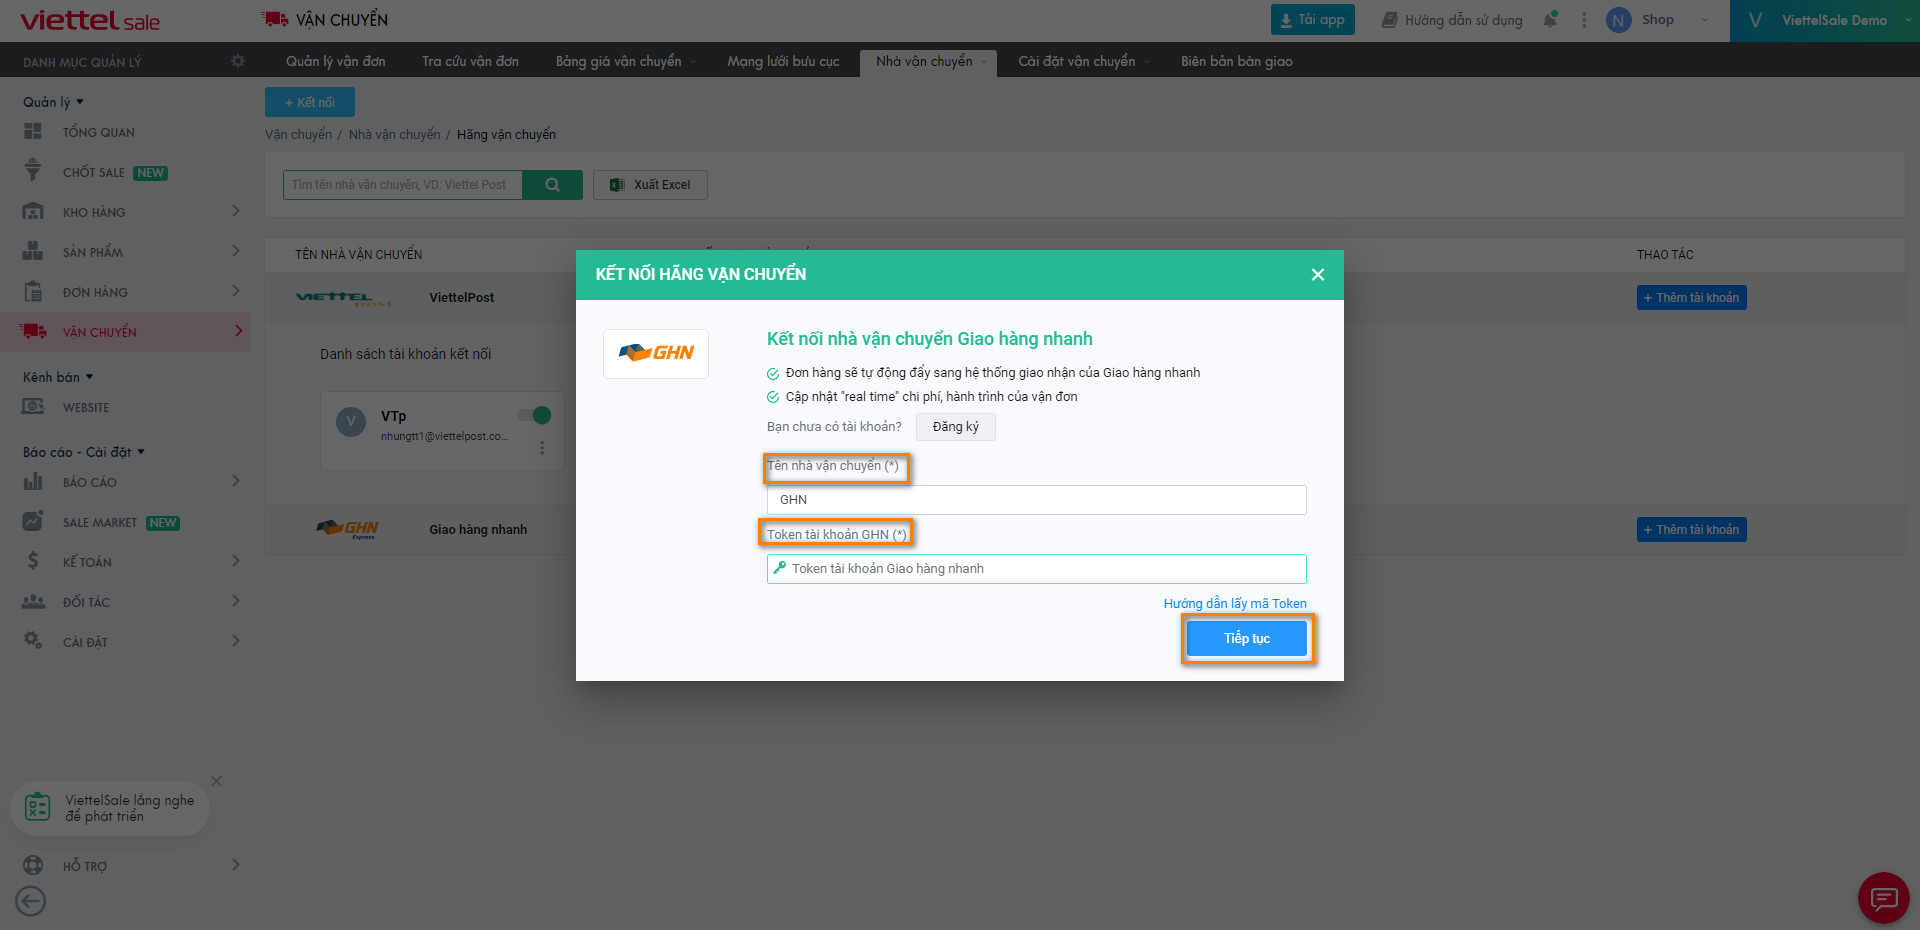Click Thêm tài khoản for ViettelPost
1920x930 pixels.
[x=1691, y=297]
